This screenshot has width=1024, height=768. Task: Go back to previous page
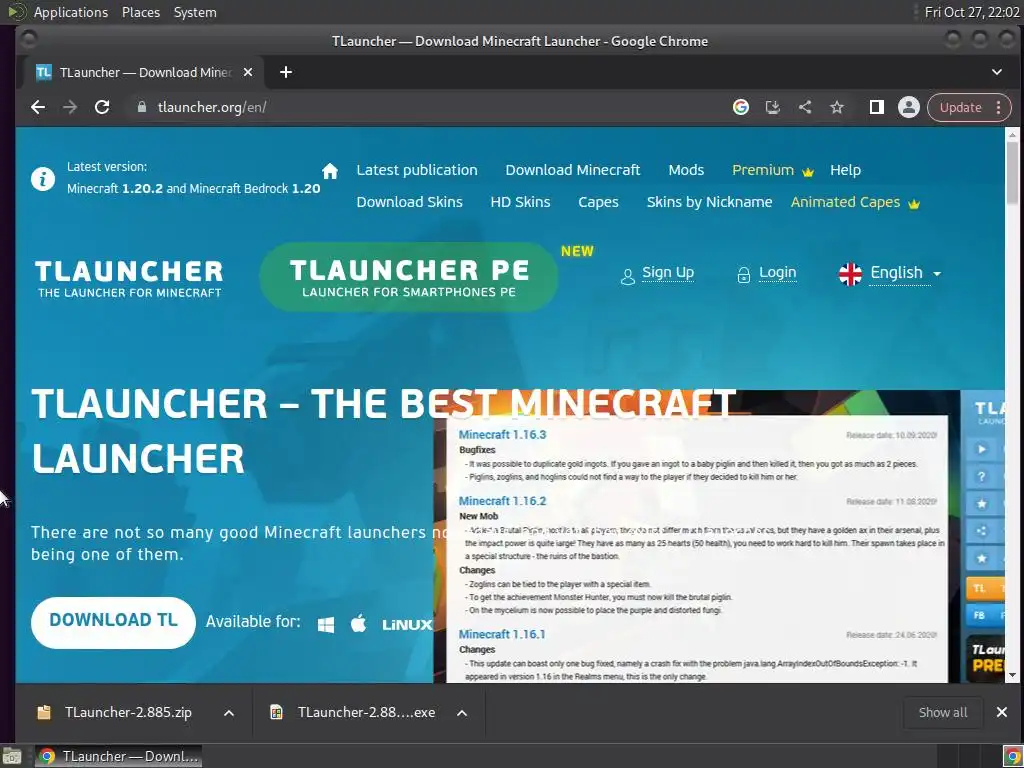pyautogui.click(x=38, y=107)
